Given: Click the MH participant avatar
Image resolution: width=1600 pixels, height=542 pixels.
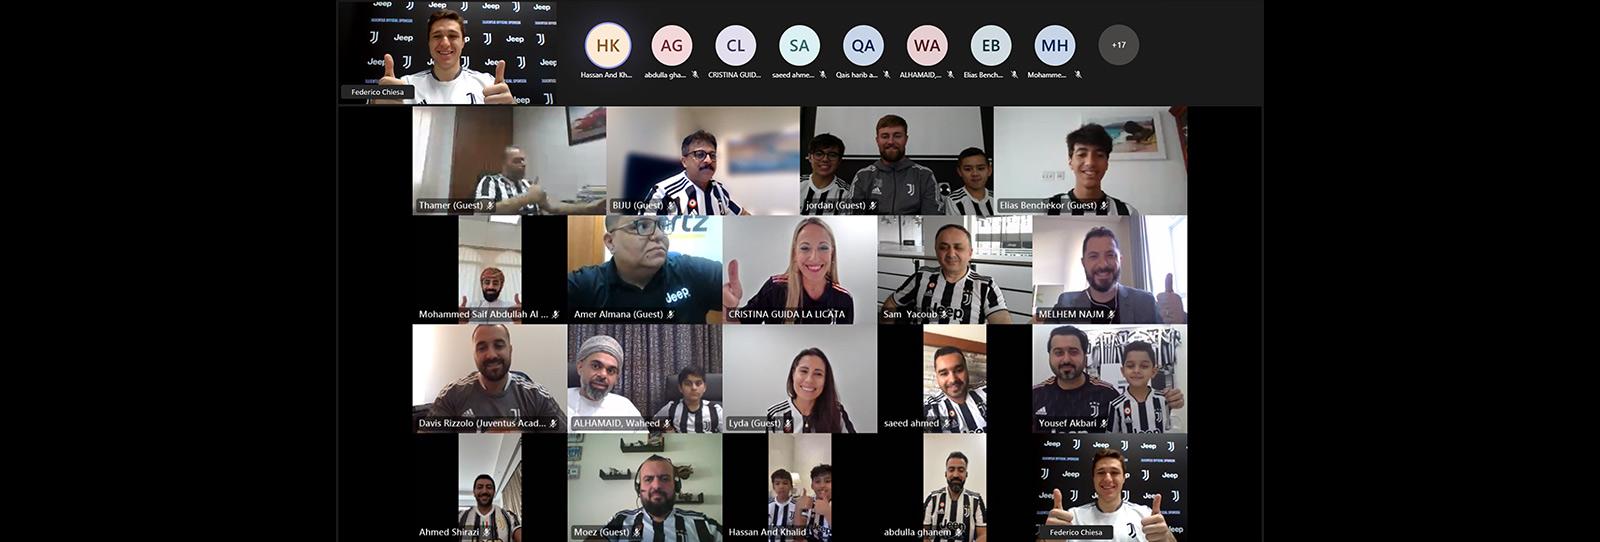Looking at the screenshot, I should (1055, 45).
